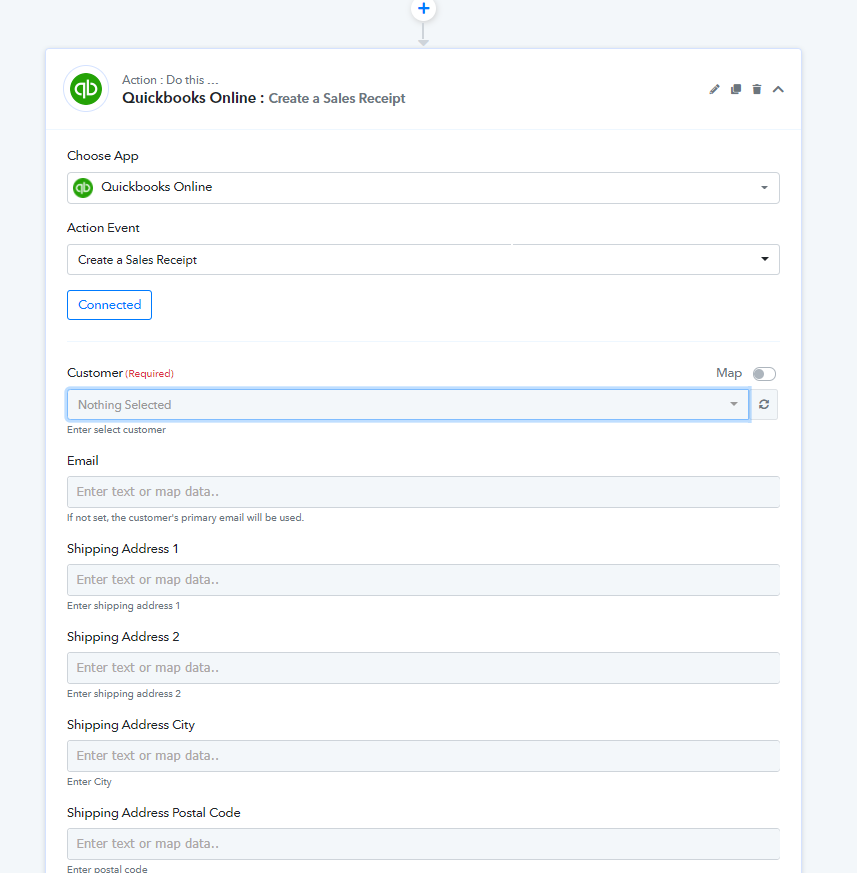Click the Shipping Address Postal Code field
The height and width of the screenshot is (873, 857).
[423, 844]
